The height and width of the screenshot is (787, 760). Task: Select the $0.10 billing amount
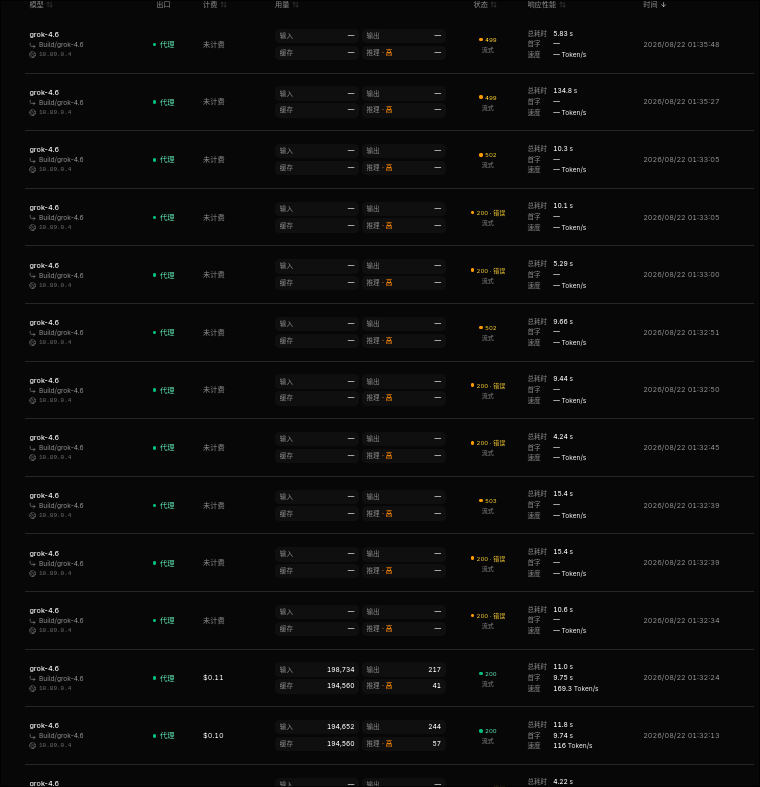[x=213, y=735]
